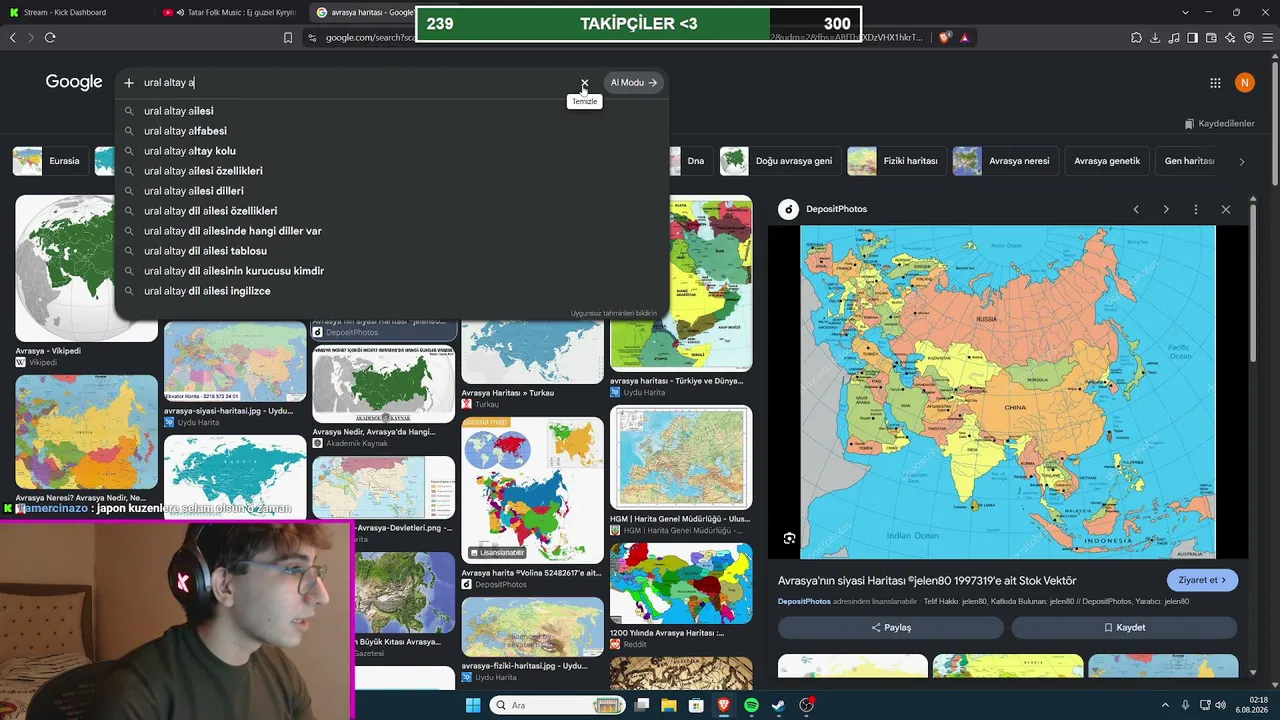Choose suggestion 'ural altay ailesi özellikleri'

point(391,171)
